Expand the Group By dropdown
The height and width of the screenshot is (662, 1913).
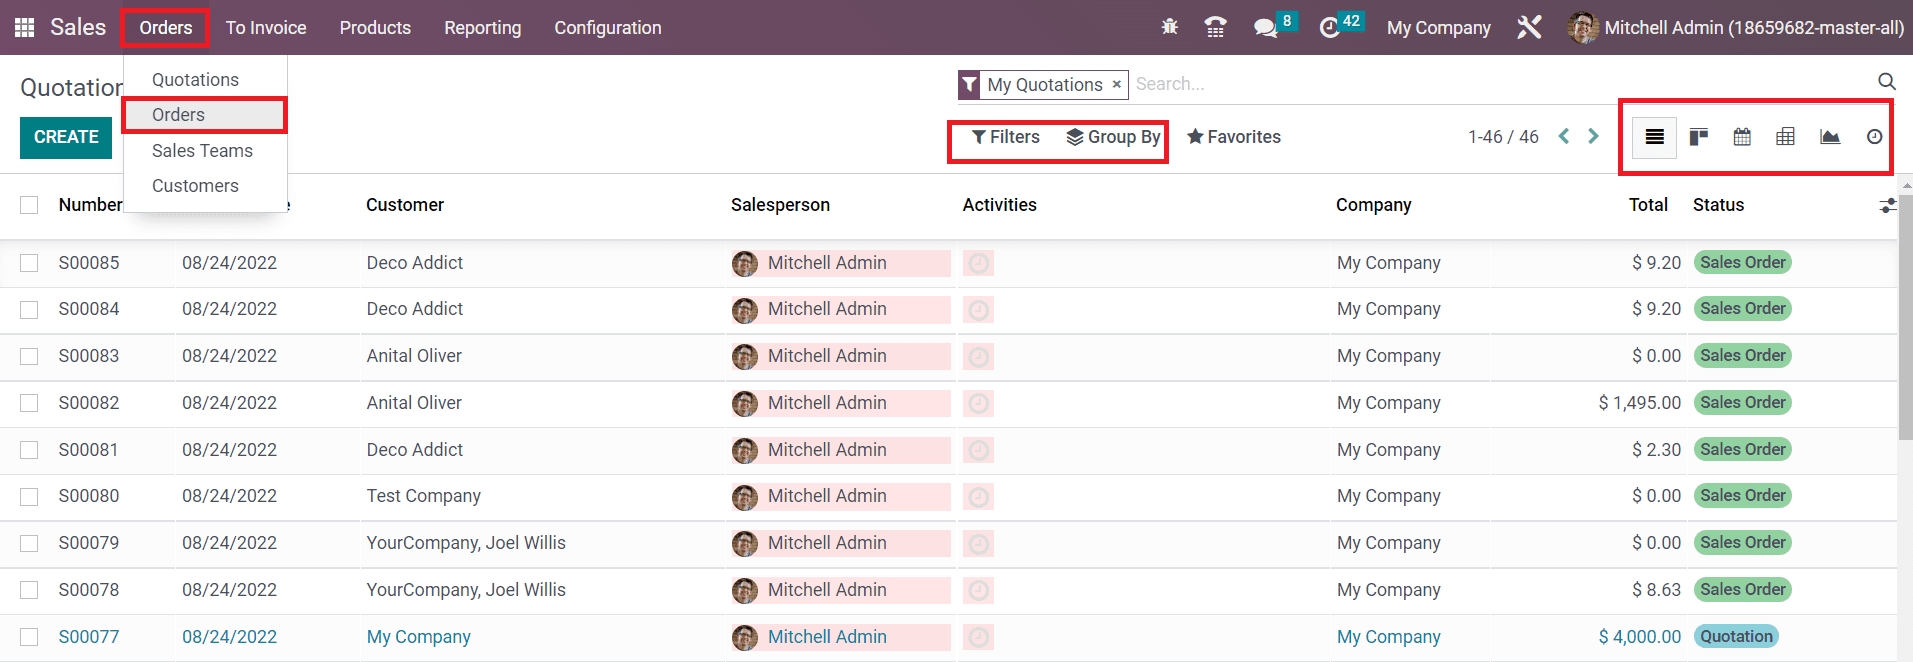coord(1113,137)
